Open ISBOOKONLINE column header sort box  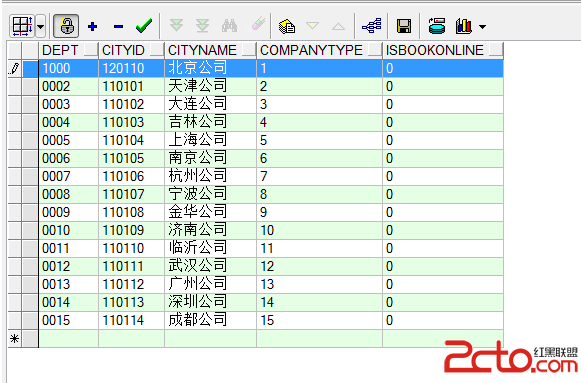tap(496, 50)
